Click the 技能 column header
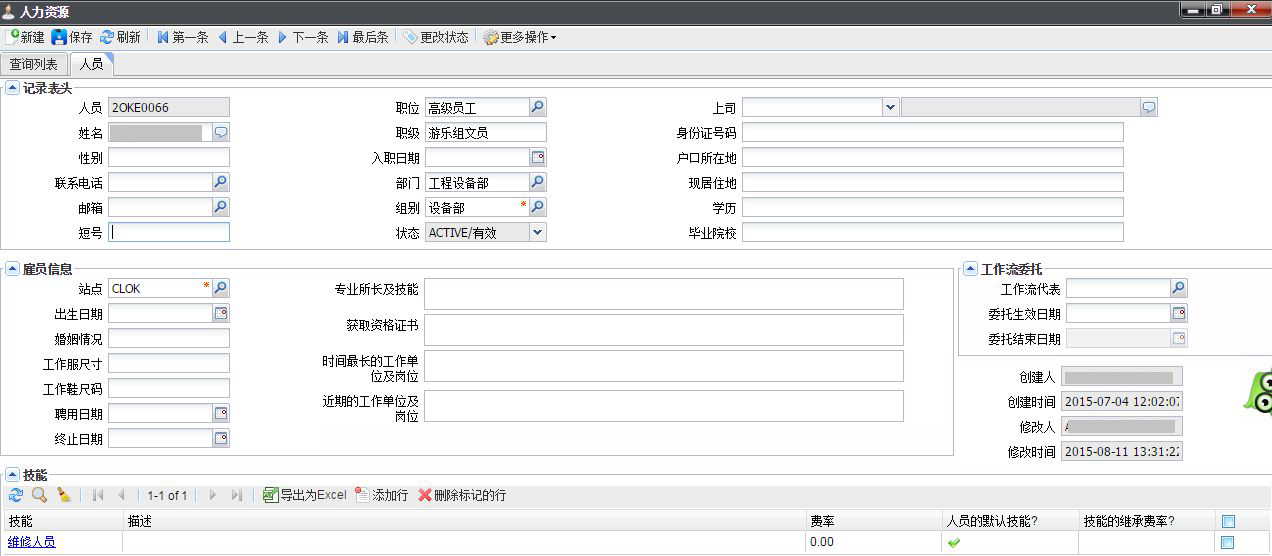This screenshot has height=556, width=1272. click(x=62, y=521)
